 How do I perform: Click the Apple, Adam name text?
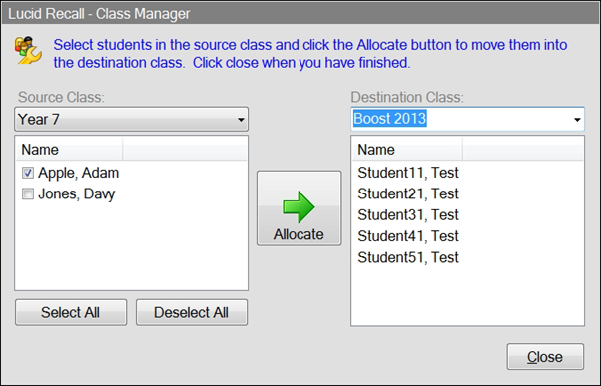[x=79, y=173]
